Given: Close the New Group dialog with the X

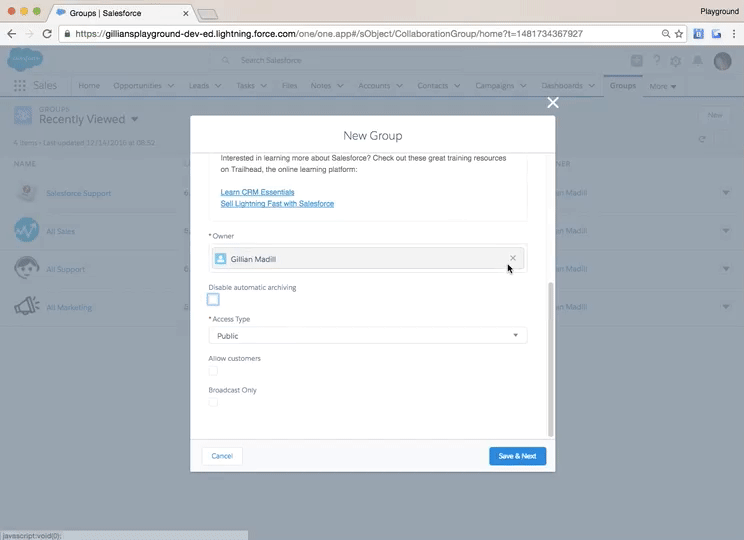Looking at the screenshot, I should pos(552,102).
